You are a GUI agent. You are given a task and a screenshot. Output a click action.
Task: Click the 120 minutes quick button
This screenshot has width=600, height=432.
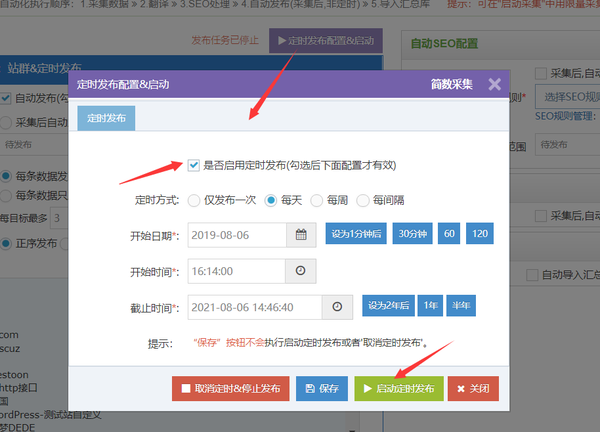coord(480,233)
